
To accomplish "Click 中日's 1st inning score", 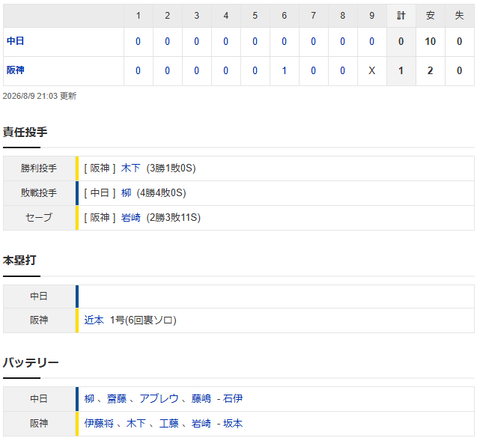I will [138, 41].
